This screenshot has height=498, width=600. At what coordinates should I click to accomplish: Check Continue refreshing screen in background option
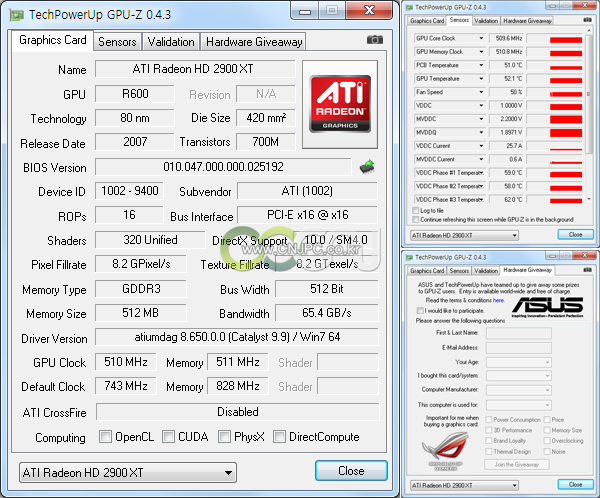click(415, 219)
